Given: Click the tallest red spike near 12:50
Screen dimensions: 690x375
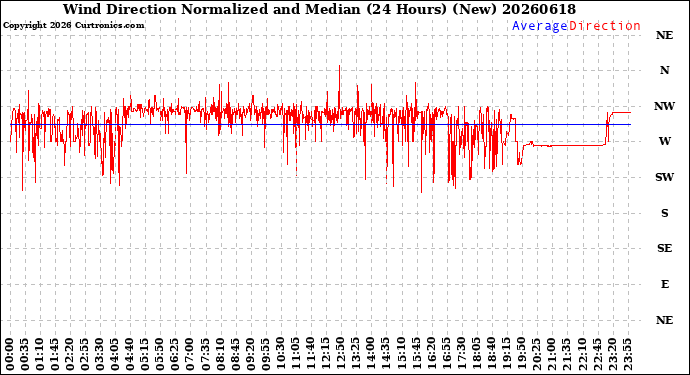Looking at the screenshot, I should point(339,87).
